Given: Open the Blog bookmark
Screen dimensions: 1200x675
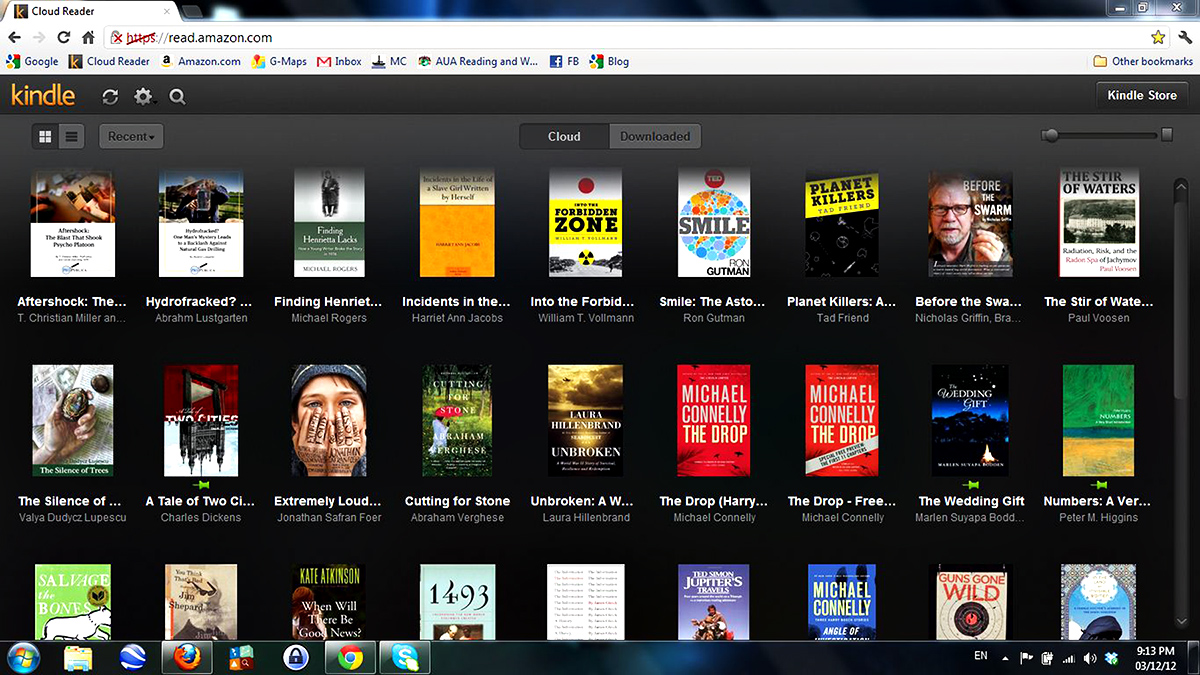Looking at the screenshot, I should (x=609, y=61).
